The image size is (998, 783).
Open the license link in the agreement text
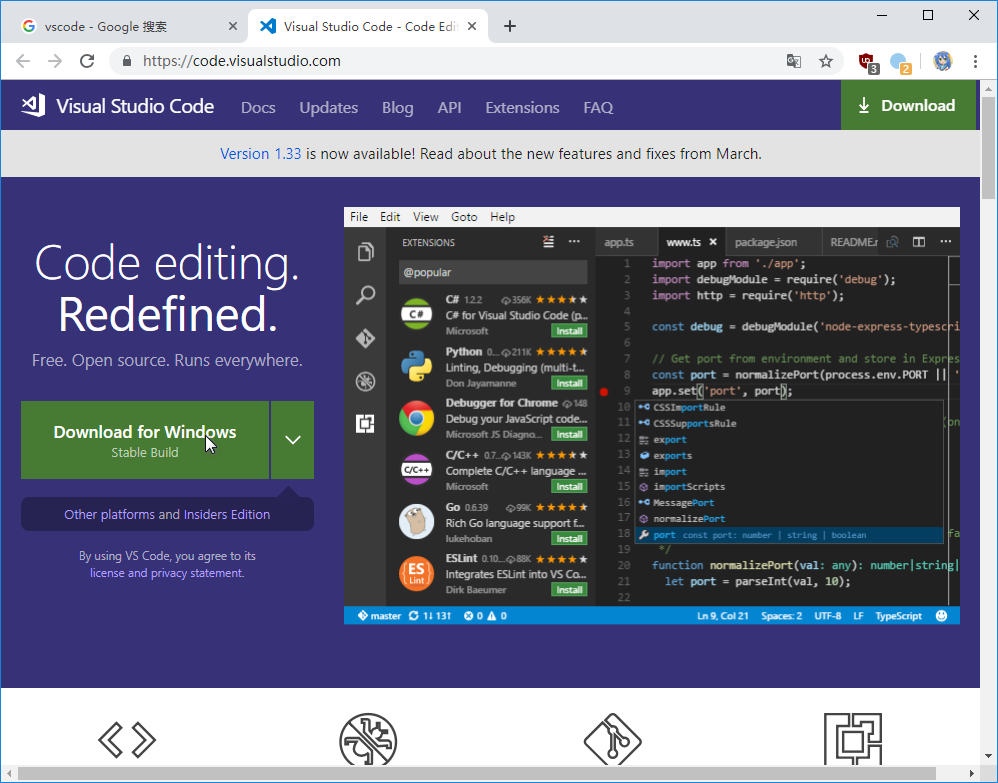click(x=107, y=573)
